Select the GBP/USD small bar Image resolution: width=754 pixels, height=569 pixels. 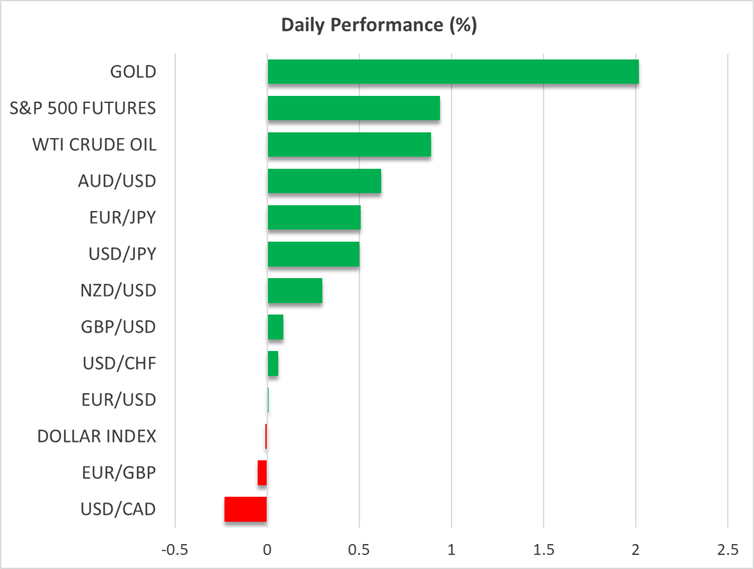(x=275, y=327)
